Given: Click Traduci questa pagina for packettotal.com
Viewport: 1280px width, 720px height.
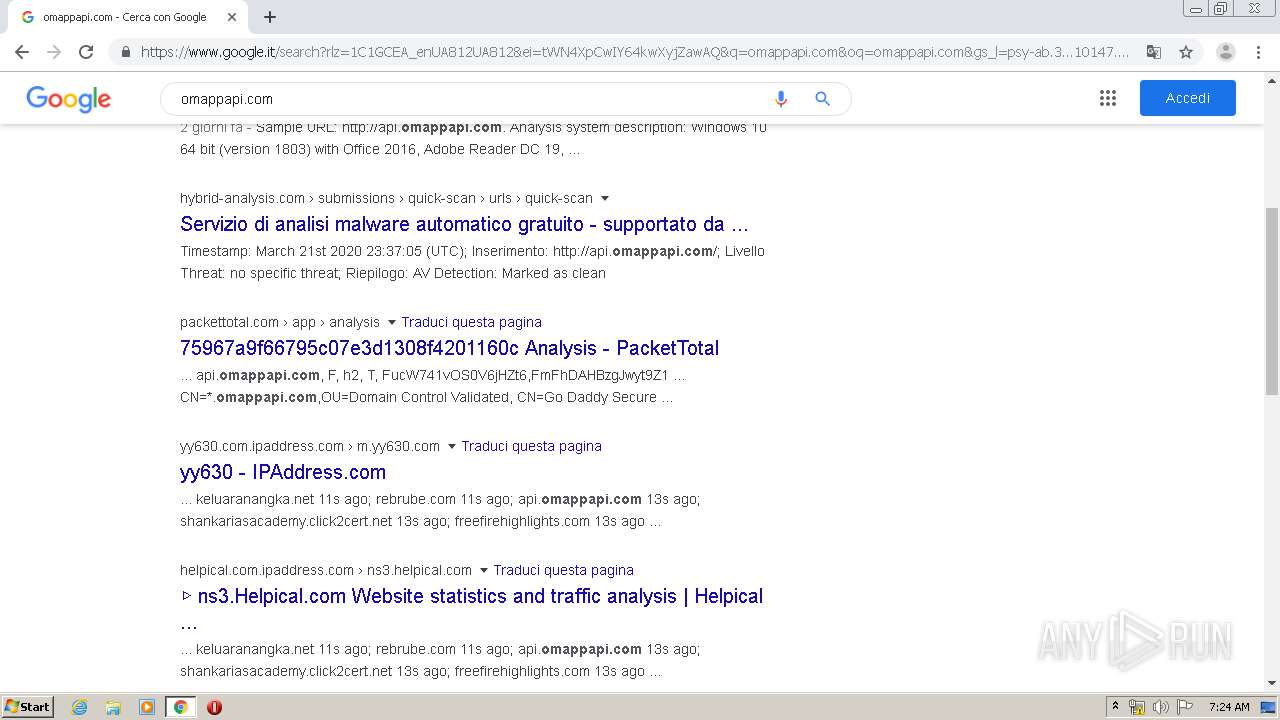Looking at the screenshot, I should pyautogui.click(x=471, y=322).
